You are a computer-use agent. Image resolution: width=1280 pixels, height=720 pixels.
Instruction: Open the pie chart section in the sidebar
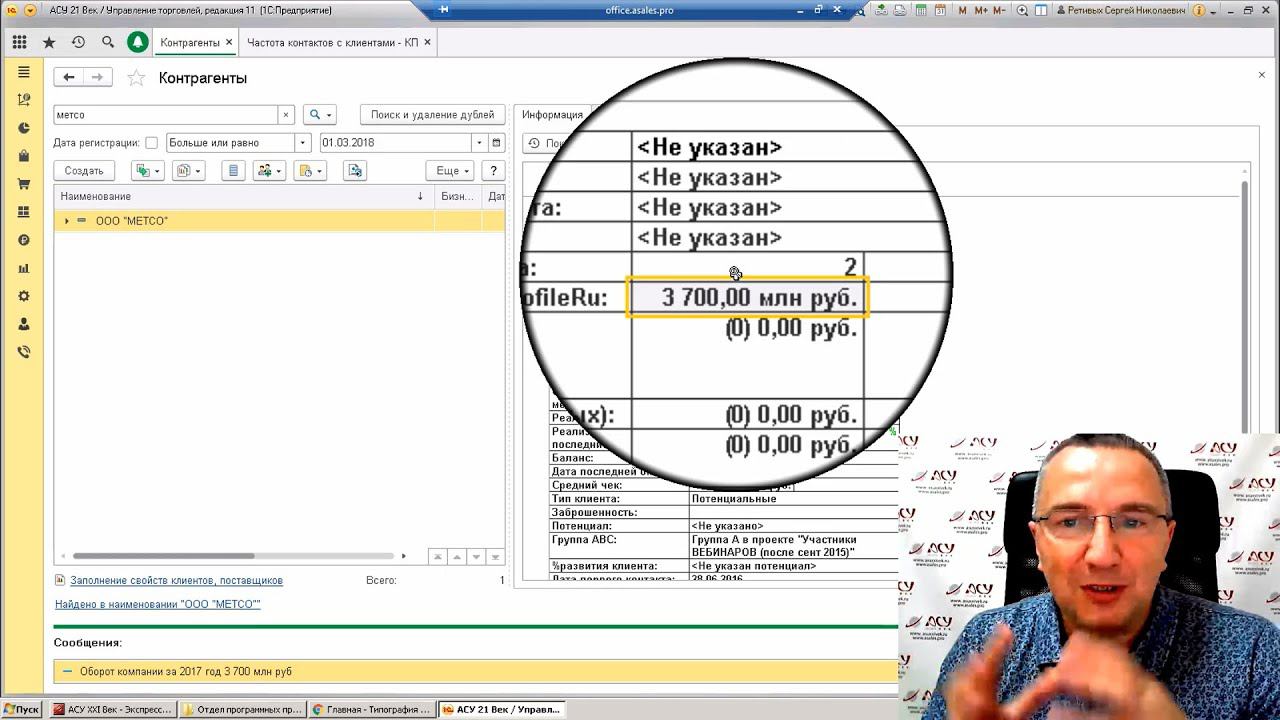click(x=24, y=128)
